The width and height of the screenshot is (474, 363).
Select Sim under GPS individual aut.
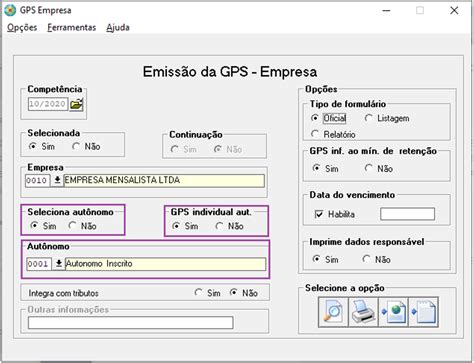tap(185, 226)
